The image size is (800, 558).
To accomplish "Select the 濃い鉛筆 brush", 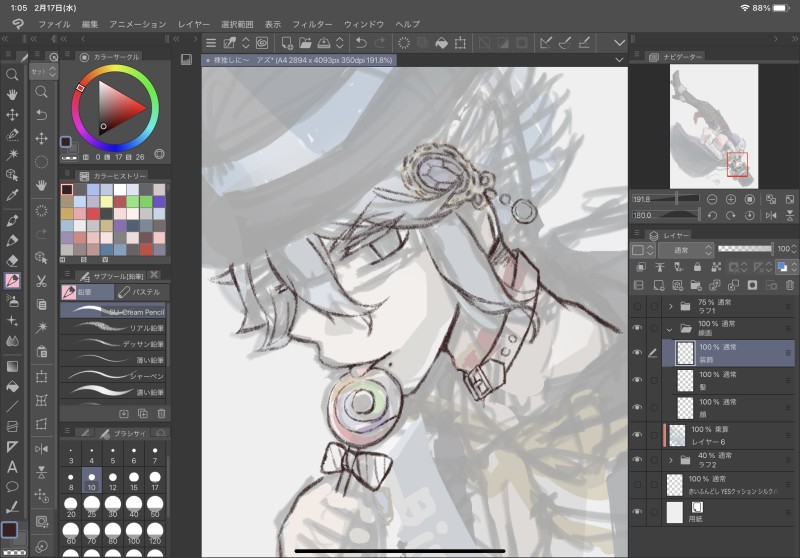I will pyautogui.click(x=113, y=392).
